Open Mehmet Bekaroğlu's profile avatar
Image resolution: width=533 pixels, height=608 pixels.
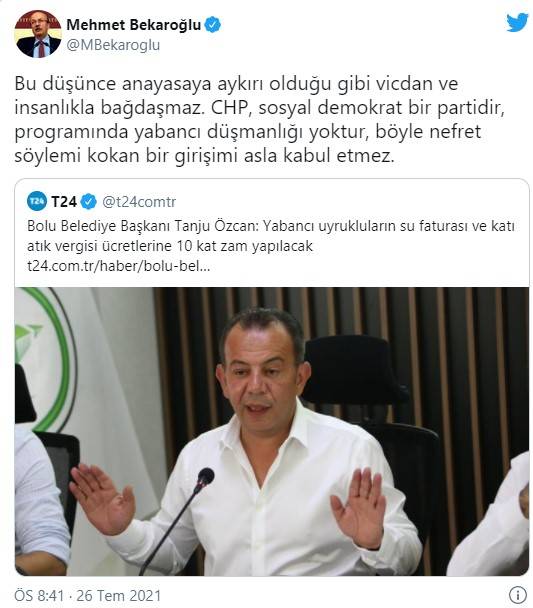pos(38,34)
